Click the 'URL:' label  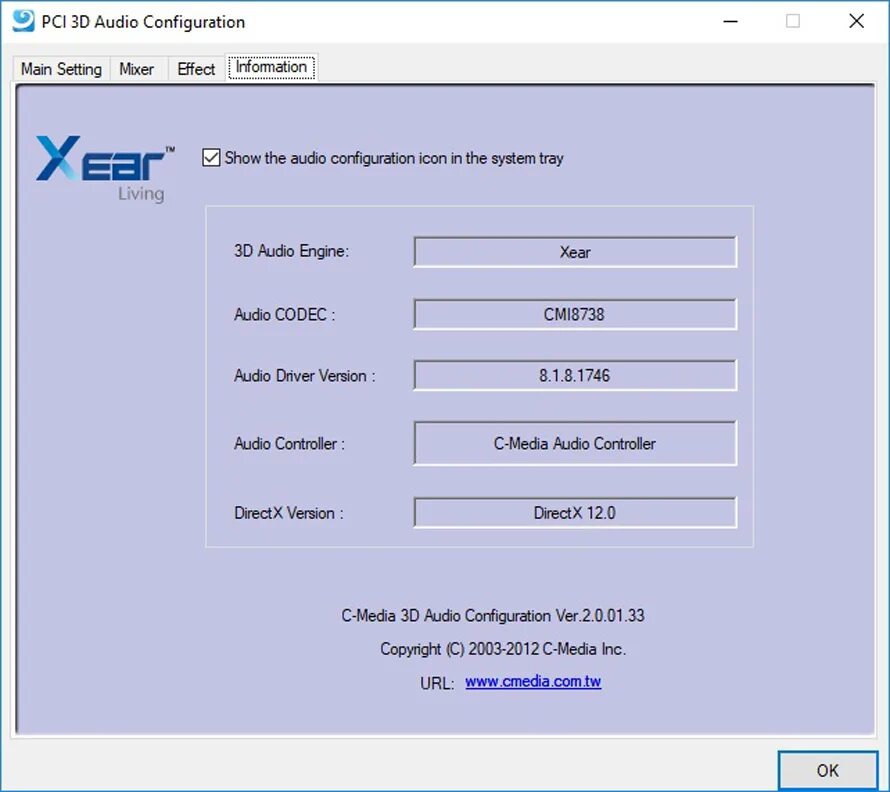[437, 683]
